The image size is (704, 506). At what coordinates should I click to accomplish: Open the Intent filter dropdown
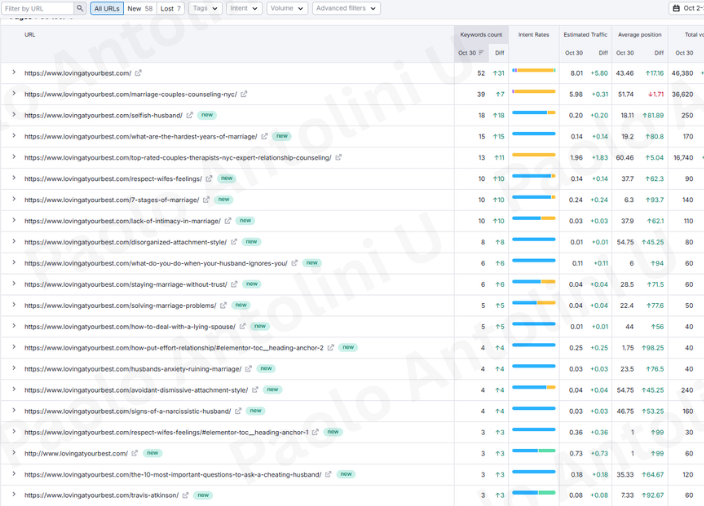[x=243, y=8]
